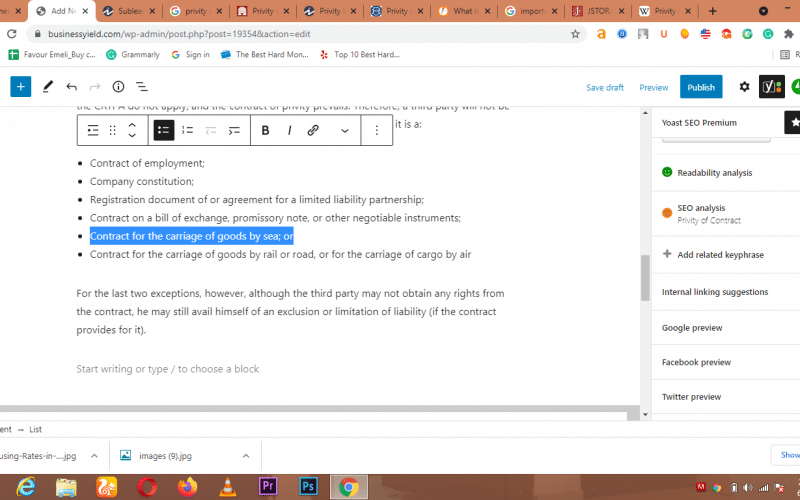
Task: Click the Save draft link
Action: [x=604, y=87]
